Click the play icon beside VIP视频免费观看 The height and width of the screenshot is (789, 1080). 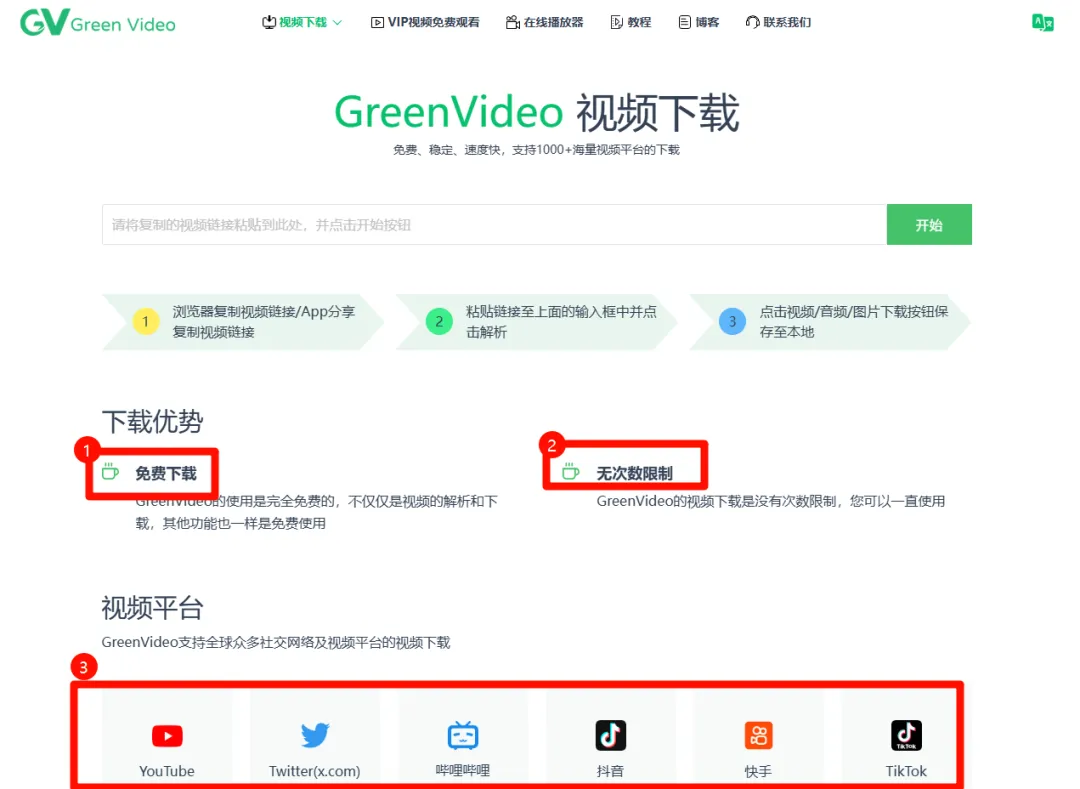click(x=377, y=23)
